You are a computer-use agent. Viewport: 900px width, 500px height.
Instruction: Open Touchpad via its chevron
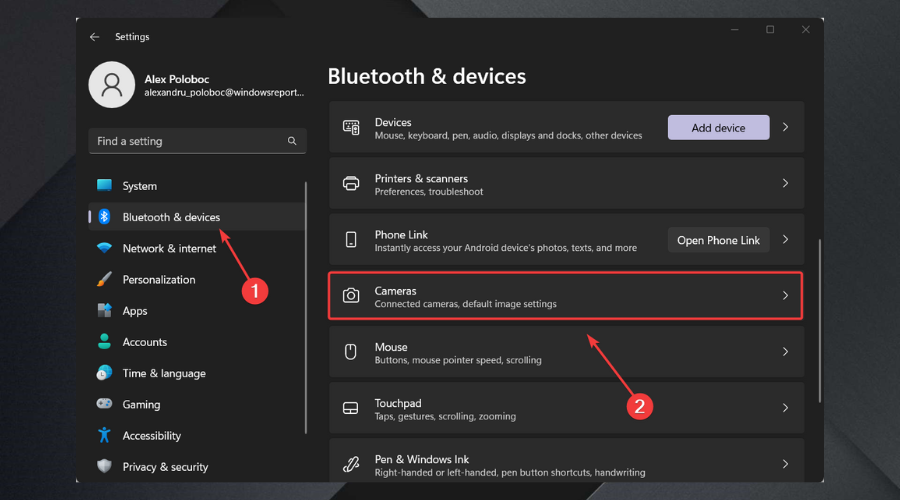785,408
